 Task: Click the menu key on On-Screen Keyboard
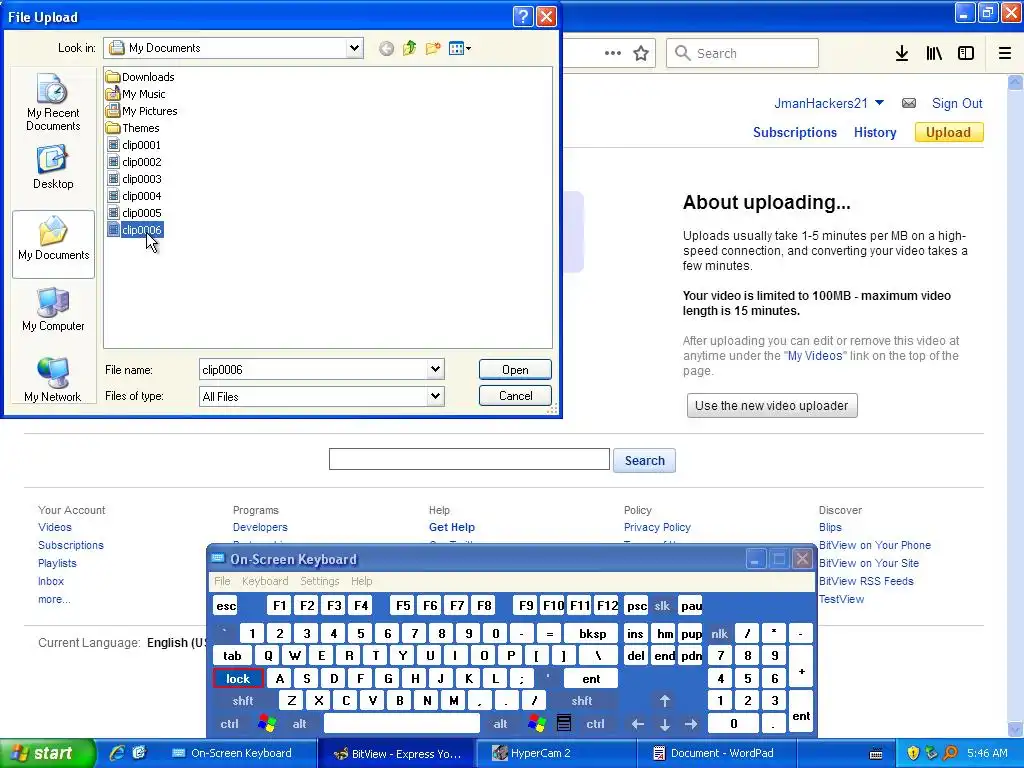tap(564, 723)
